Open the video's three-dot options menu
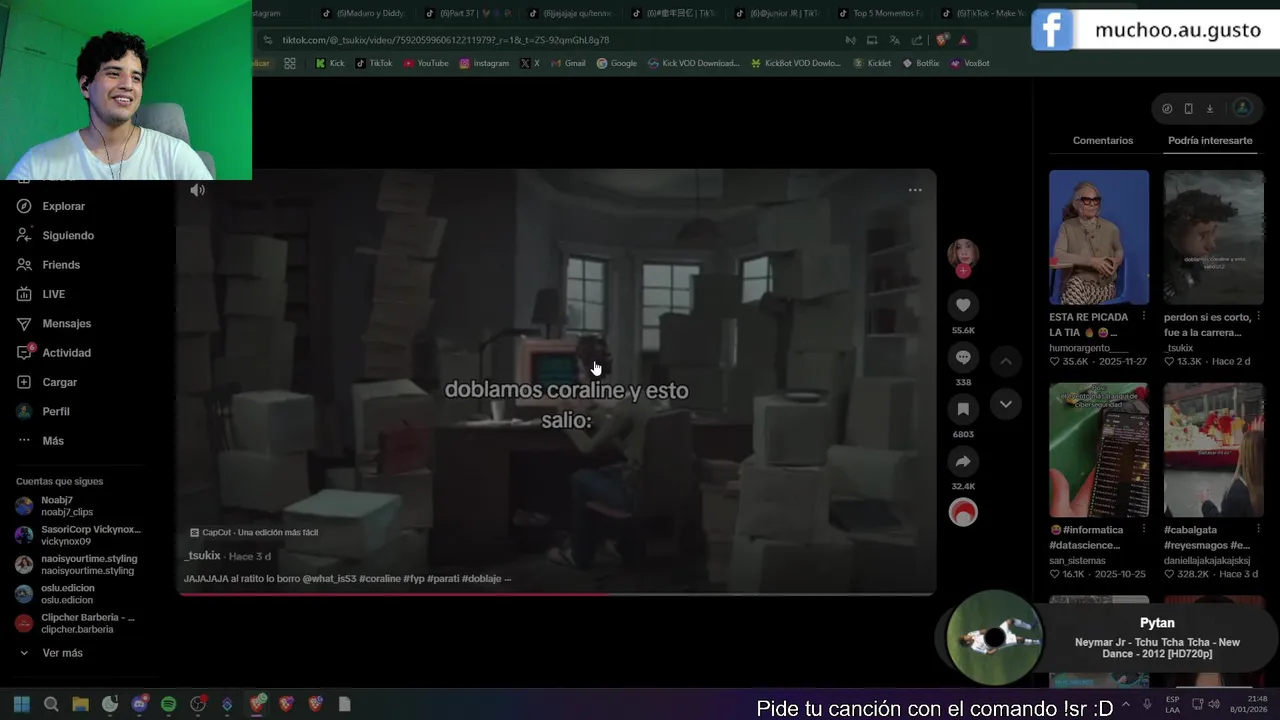Viewport: 1280px width, 720px height. (x=915, y=190)
